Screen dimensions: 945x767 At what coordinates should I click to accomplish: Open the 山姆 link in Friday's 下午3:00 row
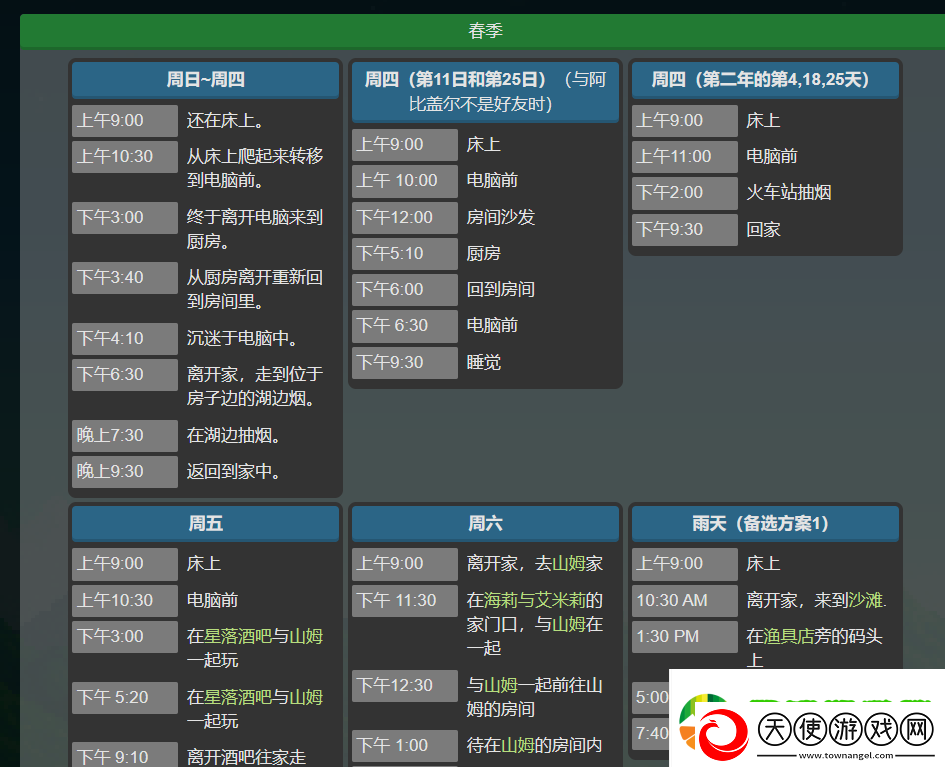tap(306, 636)
